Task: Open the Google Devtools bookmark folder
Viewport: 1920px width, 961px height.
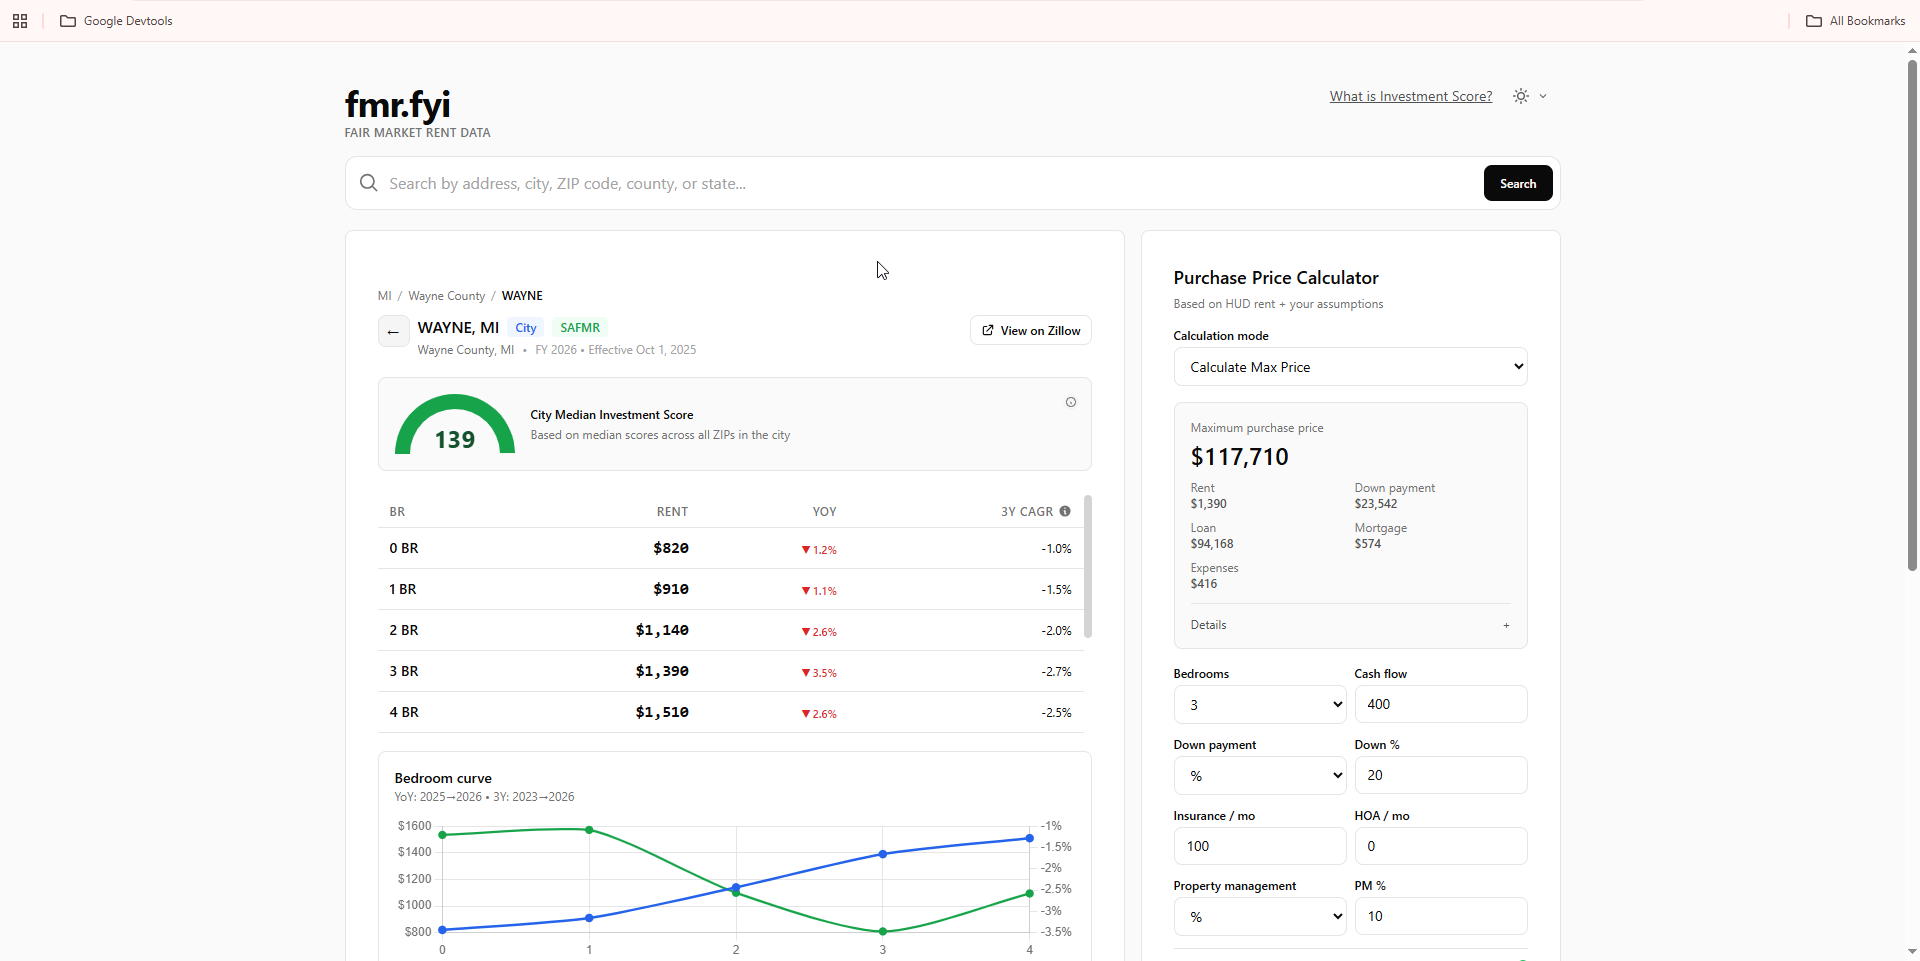Action: pyautogui.click(x=116, y=21)
